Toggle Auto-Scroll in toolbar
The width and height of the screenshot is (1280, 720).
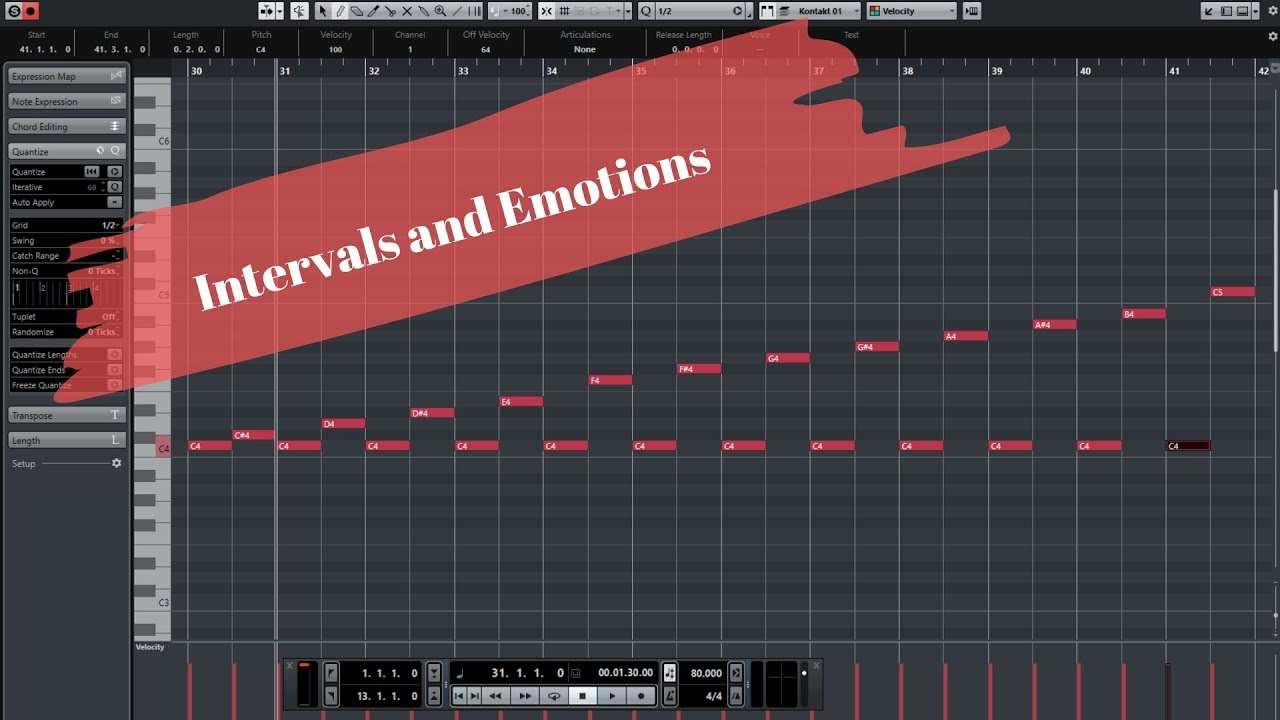(x=267, y=11)
